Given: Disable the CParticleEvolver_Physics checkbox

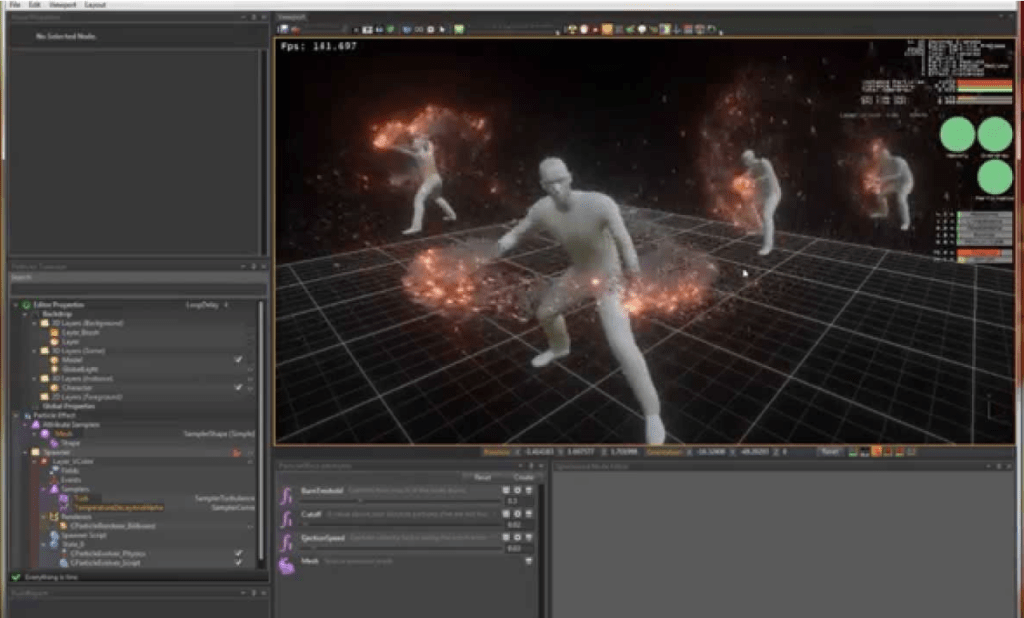Looking at the screenshot, I should point(238,552).
